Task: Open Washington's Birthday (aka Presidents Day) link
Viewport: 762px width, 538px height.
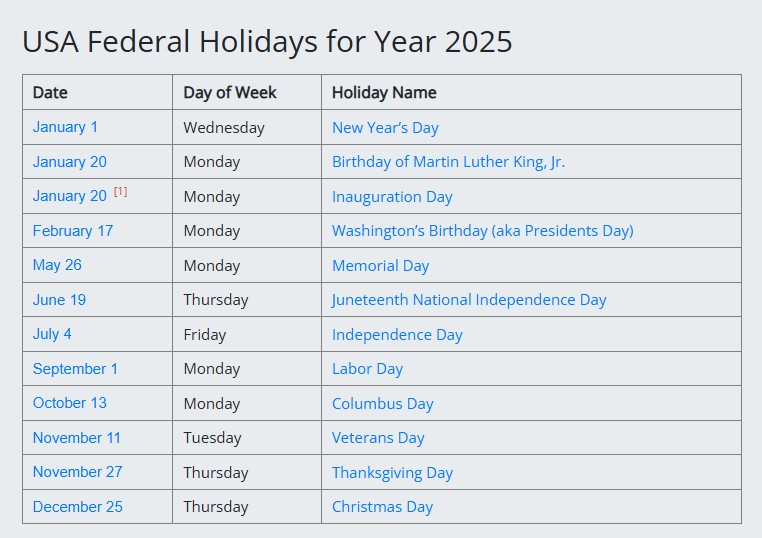Action: coord(483,231)
